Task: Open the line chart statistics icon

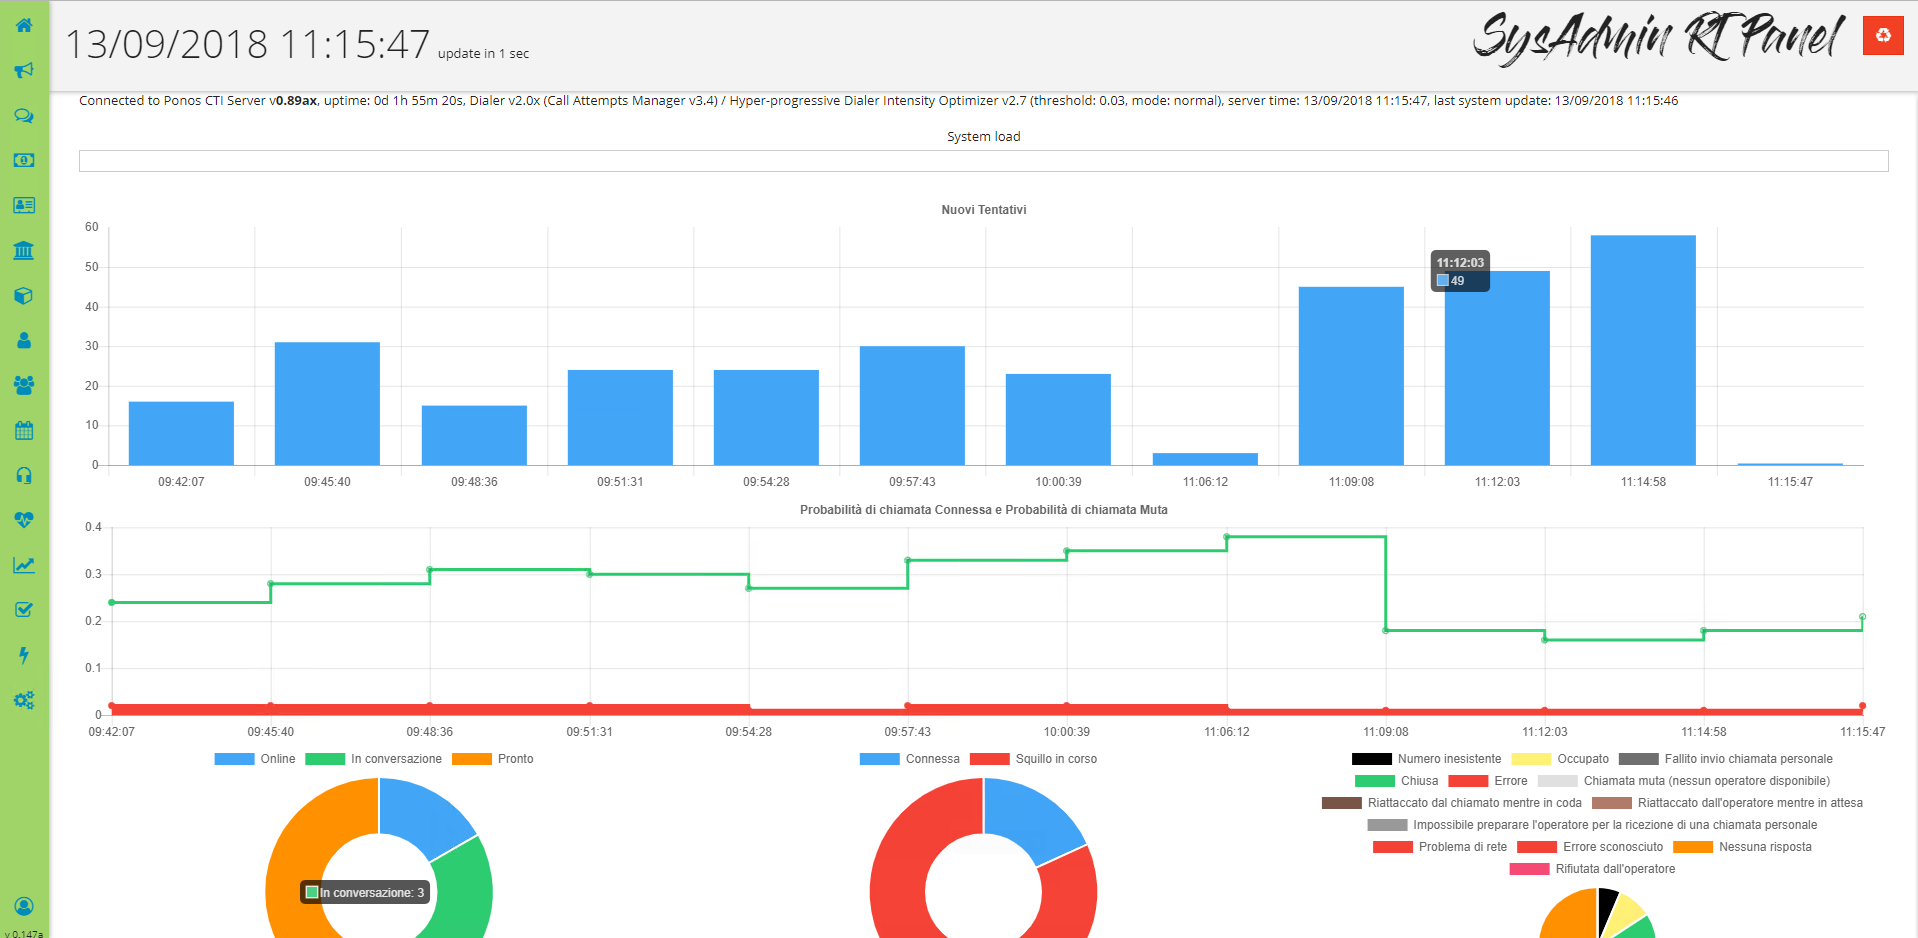Action: (24, 565)
